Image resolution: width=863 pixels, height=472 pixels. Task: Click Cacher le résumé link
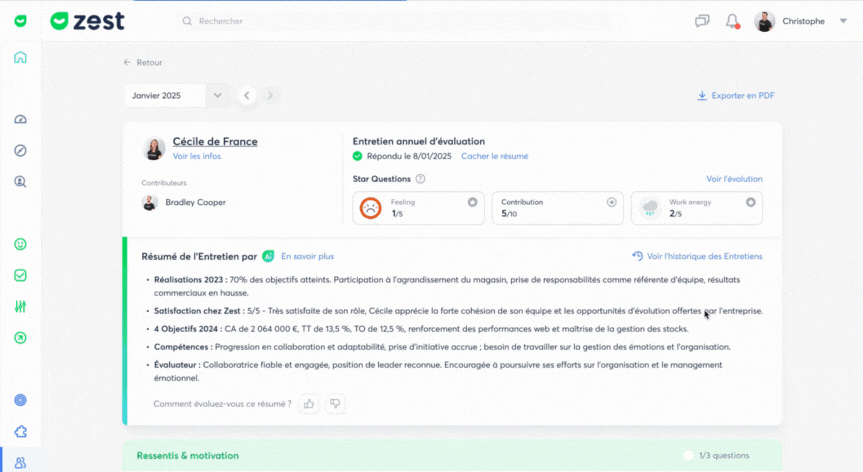click(x=494, y=156)
